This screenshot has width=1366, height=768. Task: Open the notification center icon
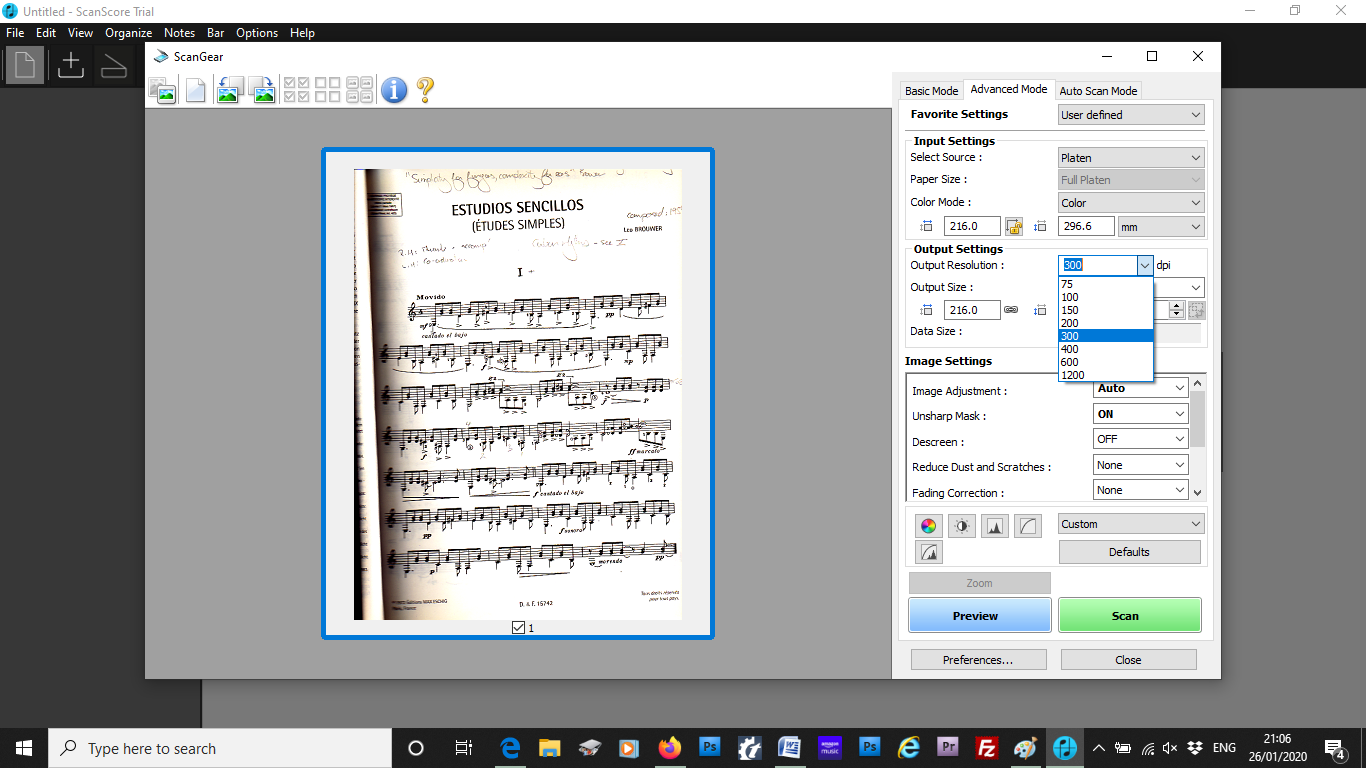1334,748
